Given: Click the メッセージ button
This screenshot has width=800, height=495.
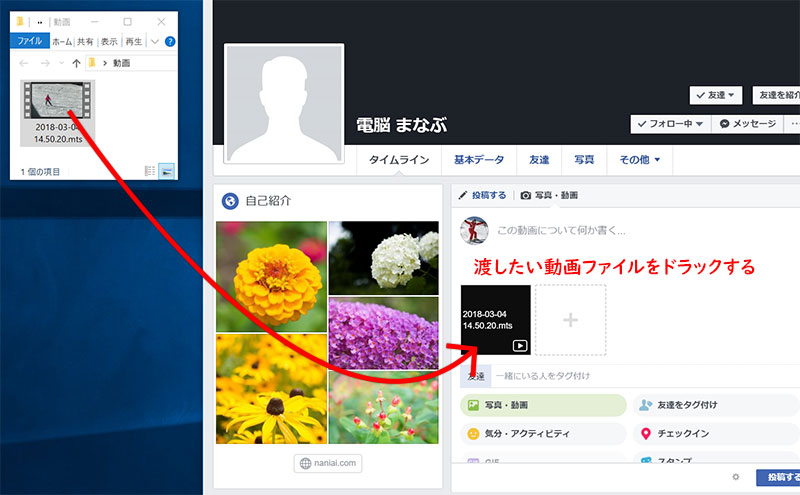Looking at the screenshot, I should [747, 124].
